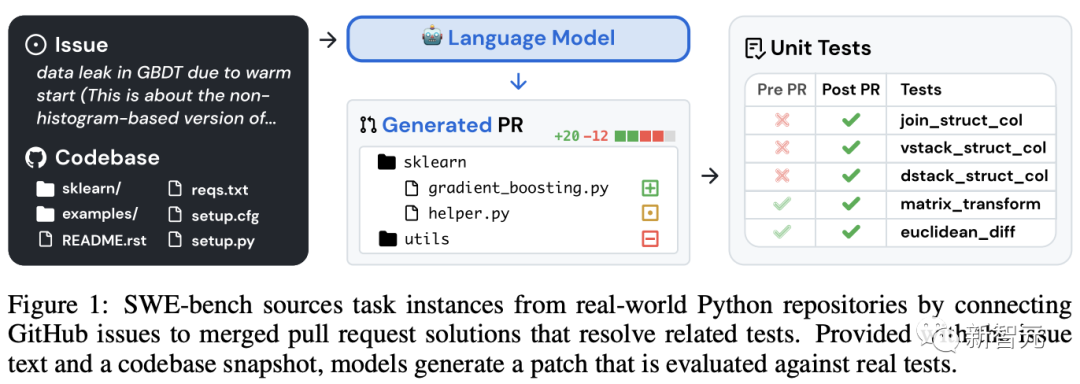Select the Post PR column header
Screen dimensions: 1080x384
851,89
